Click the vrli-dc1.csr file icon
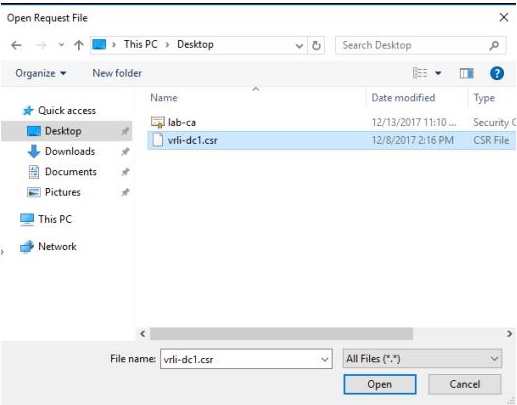 coord(157,140)
